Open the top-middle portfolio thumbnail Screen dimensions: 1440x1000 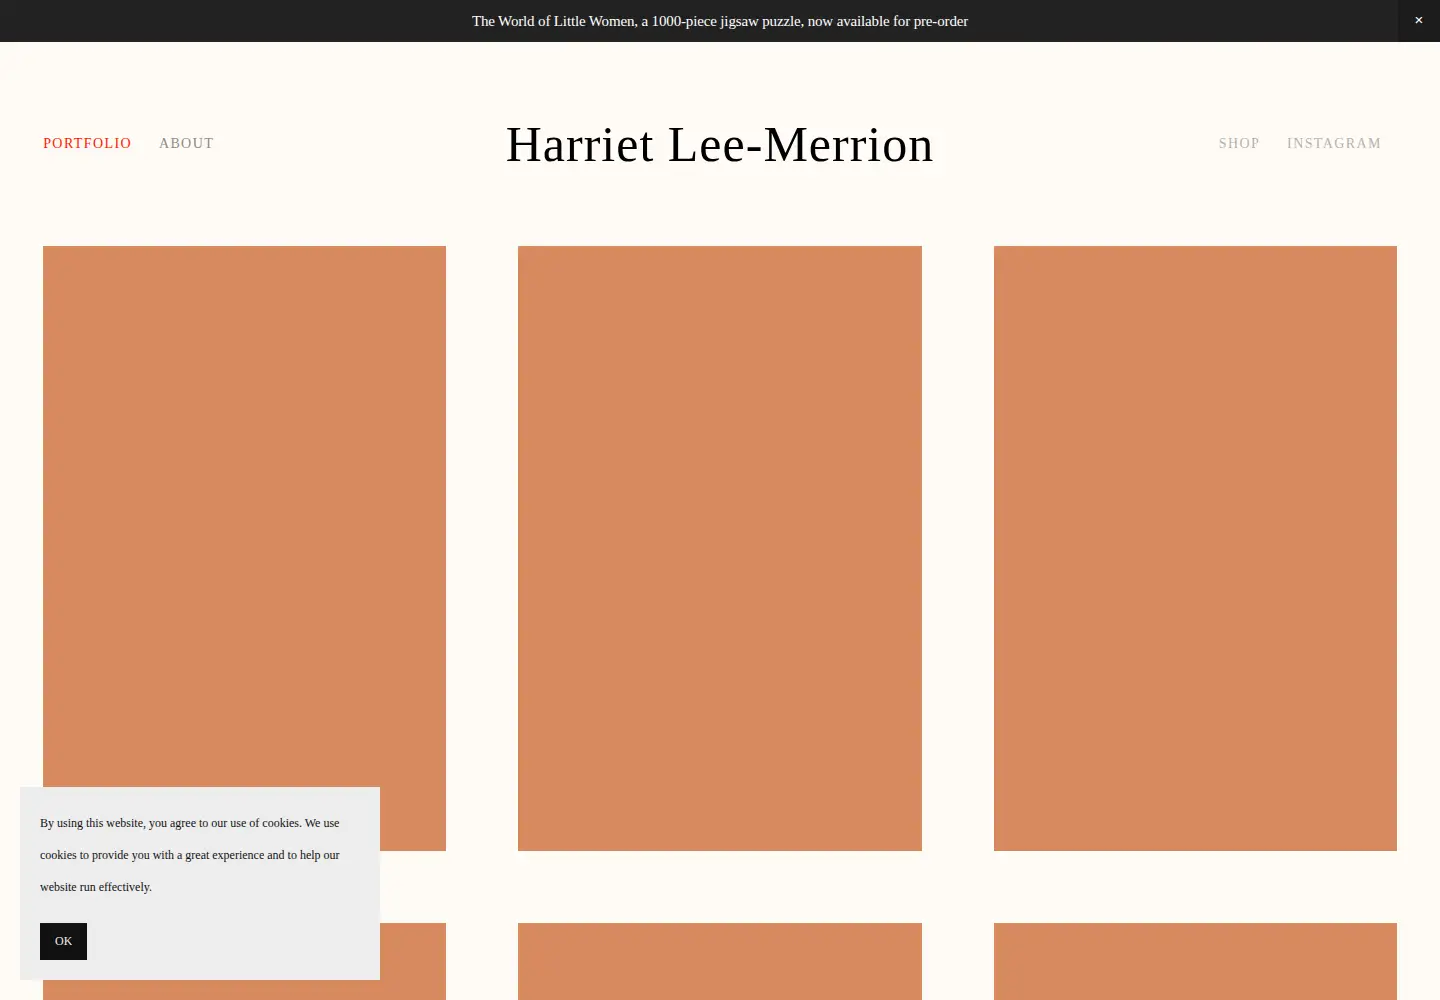(x=720, y=548)
